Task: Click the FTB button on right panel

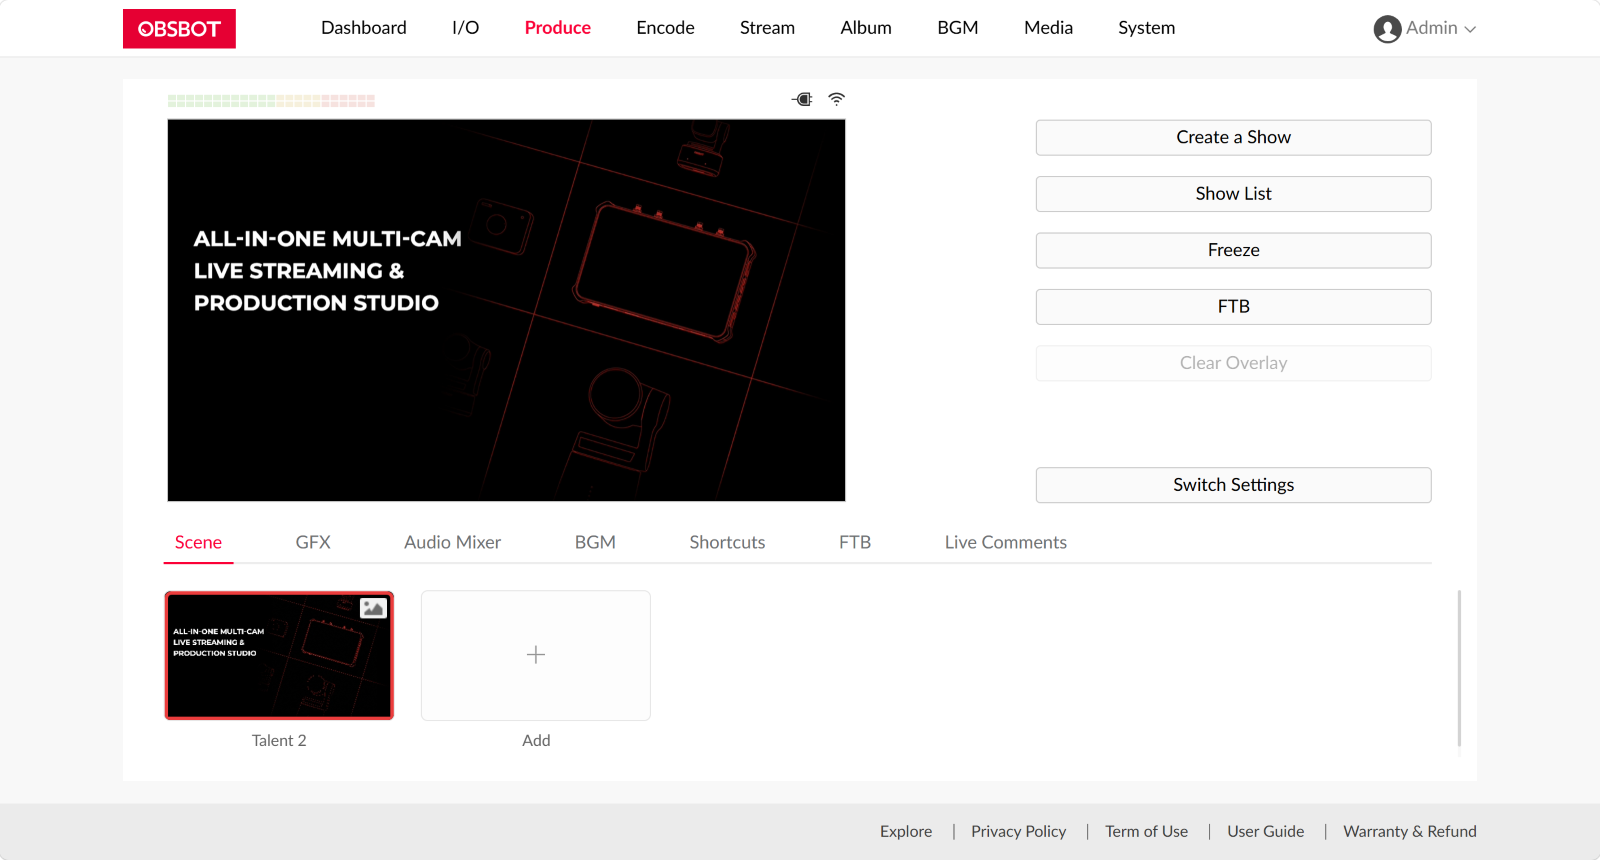Action: click(1233, 307)
